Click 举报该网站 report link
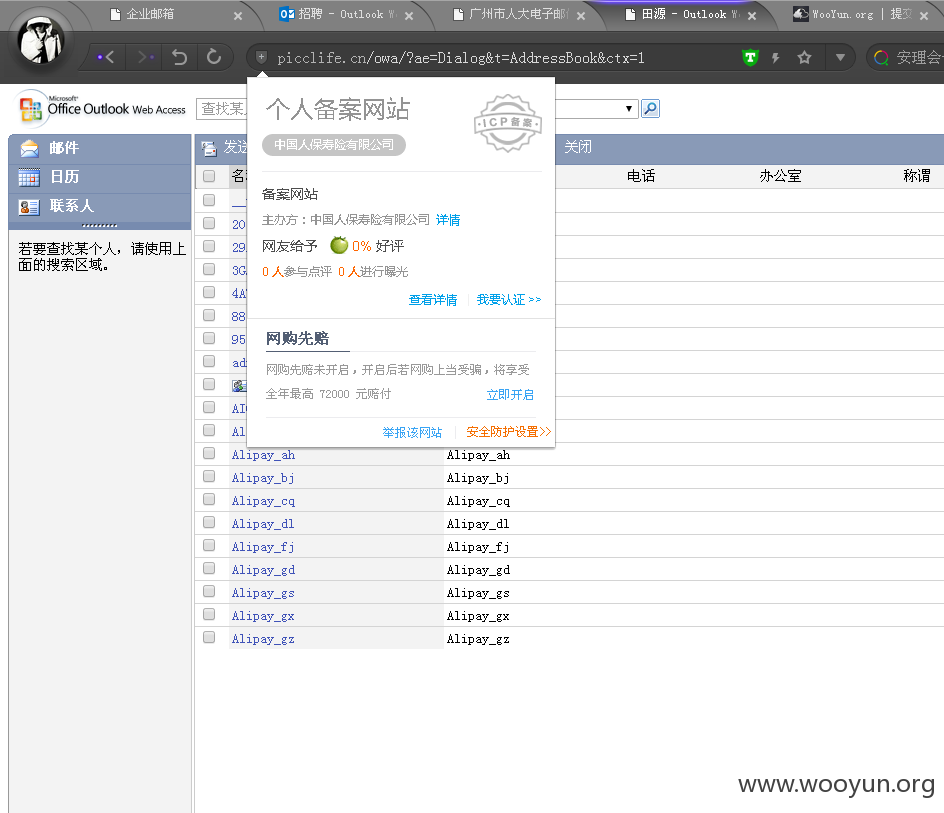This screenshot has width=944, height=813. click(412, 432)
